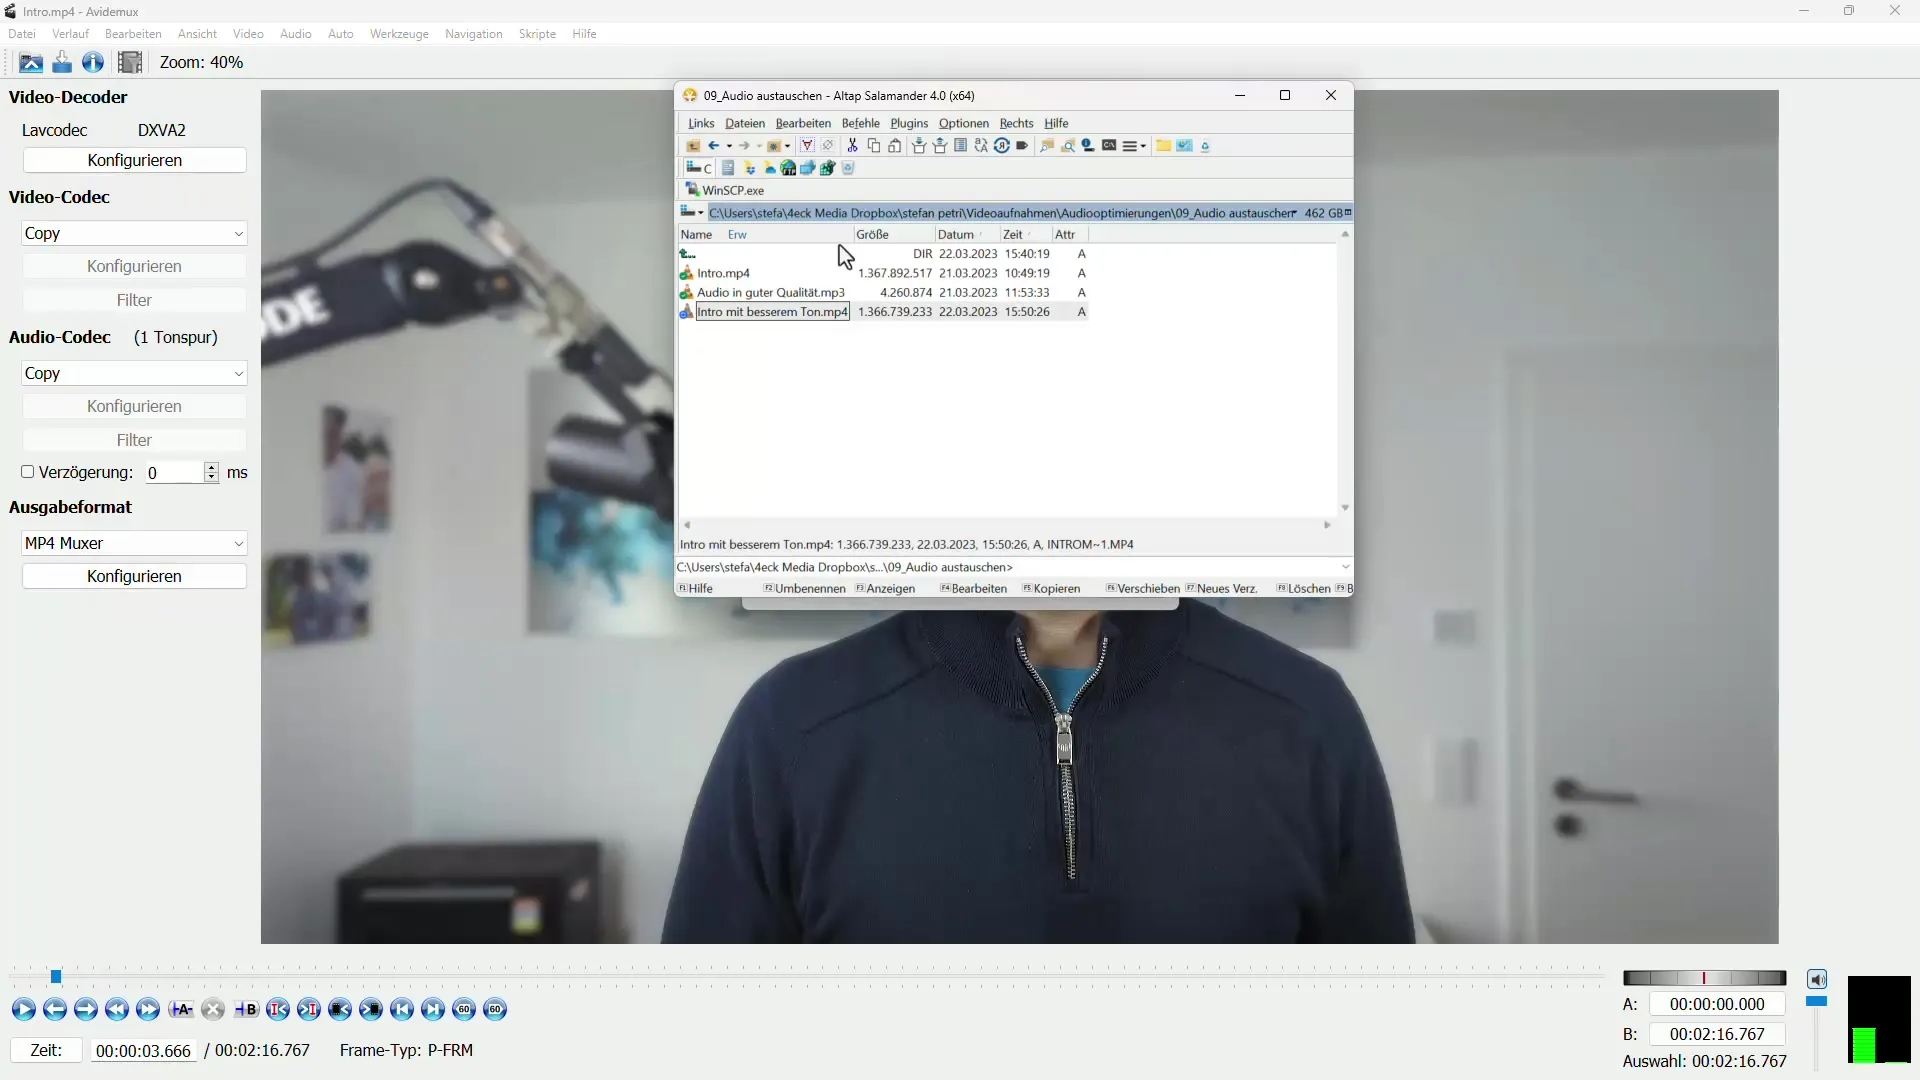Open the Ansicht menu in Avidemux

click(195, 33)
